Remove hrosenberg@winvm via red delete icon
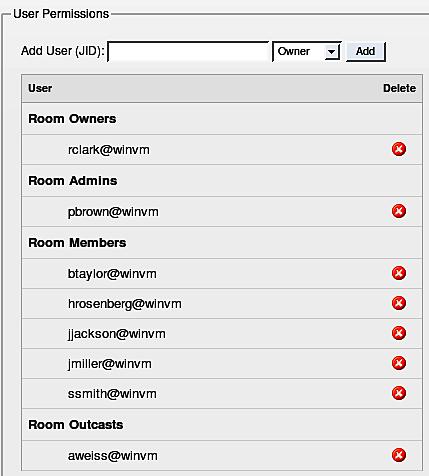This screenshot has height=476, width=429. click(x=399, y=303)
